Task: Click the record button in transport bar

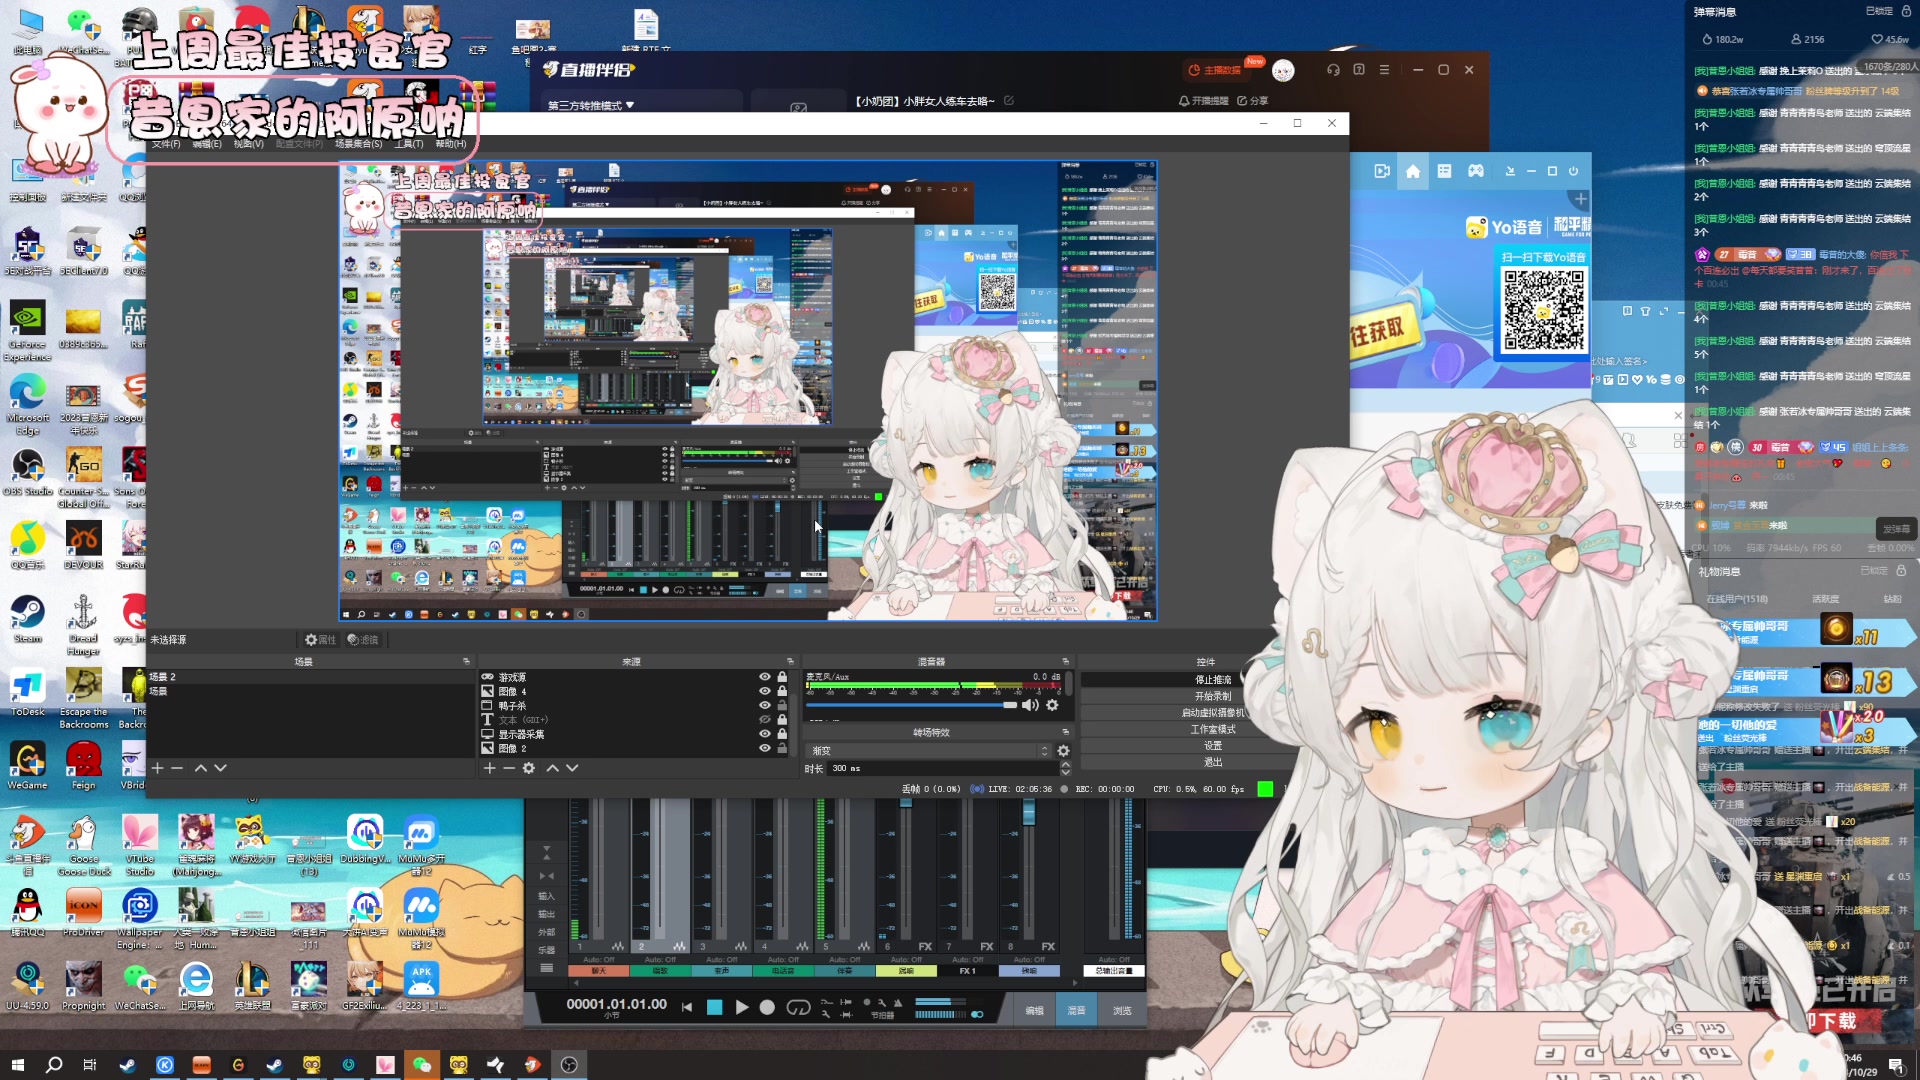Action: point(767,1008)
